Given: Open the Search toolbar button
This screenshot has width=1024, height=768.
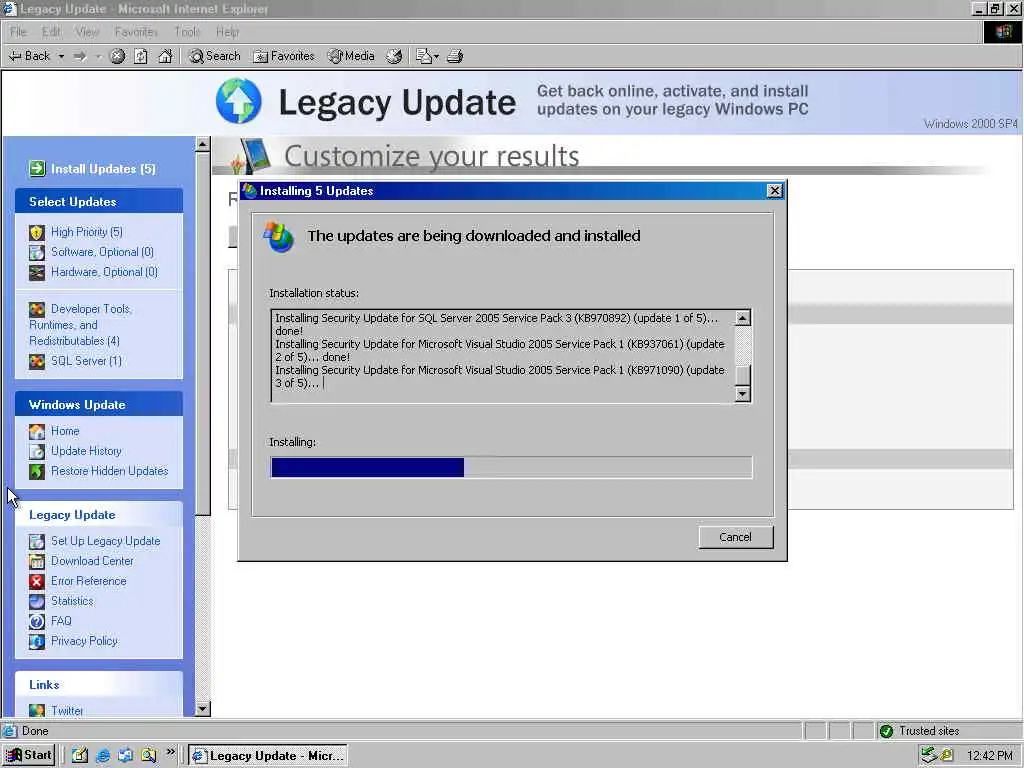Looking at the screenshot, I should pos(215,56).
